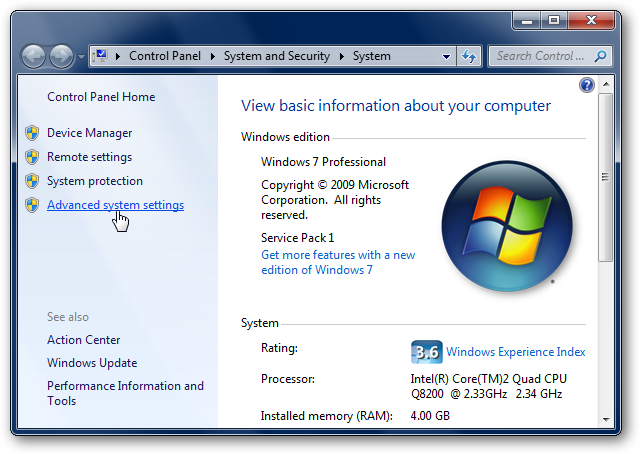Click 'Service Pack 1' text
Viewport: 640px width, 454px height.
tap(298, 238)
